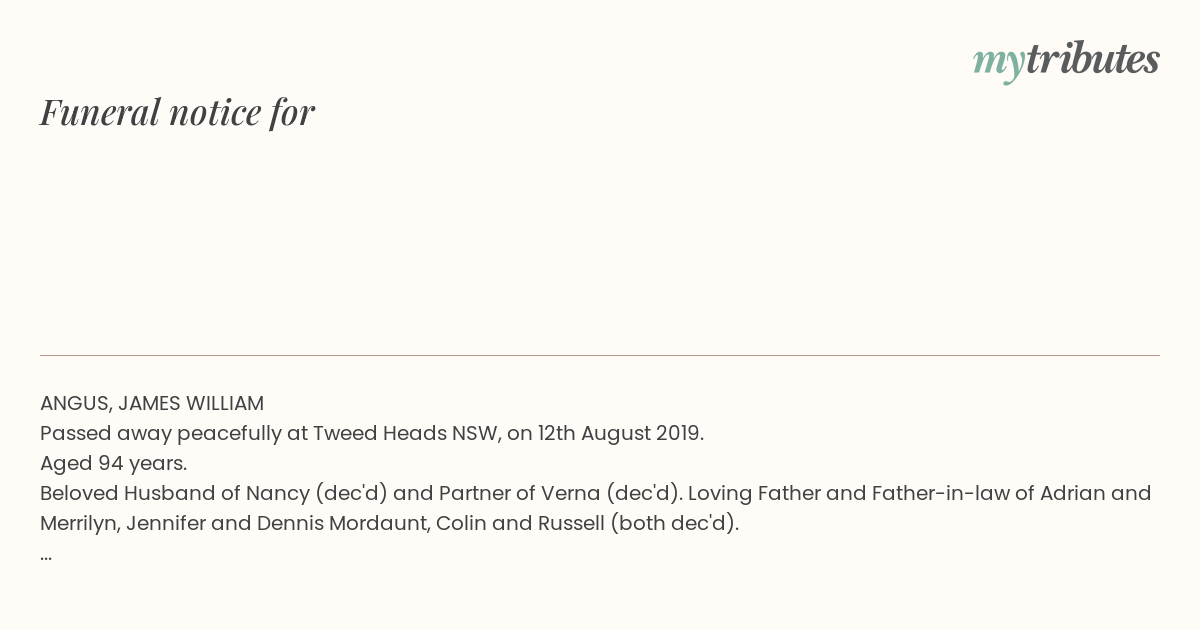Image resolution: width=1200 pixels, height=630 pixels.
Task: Click 'Colin and Russell (both dec'd)' text
Action: click(587, 524)
